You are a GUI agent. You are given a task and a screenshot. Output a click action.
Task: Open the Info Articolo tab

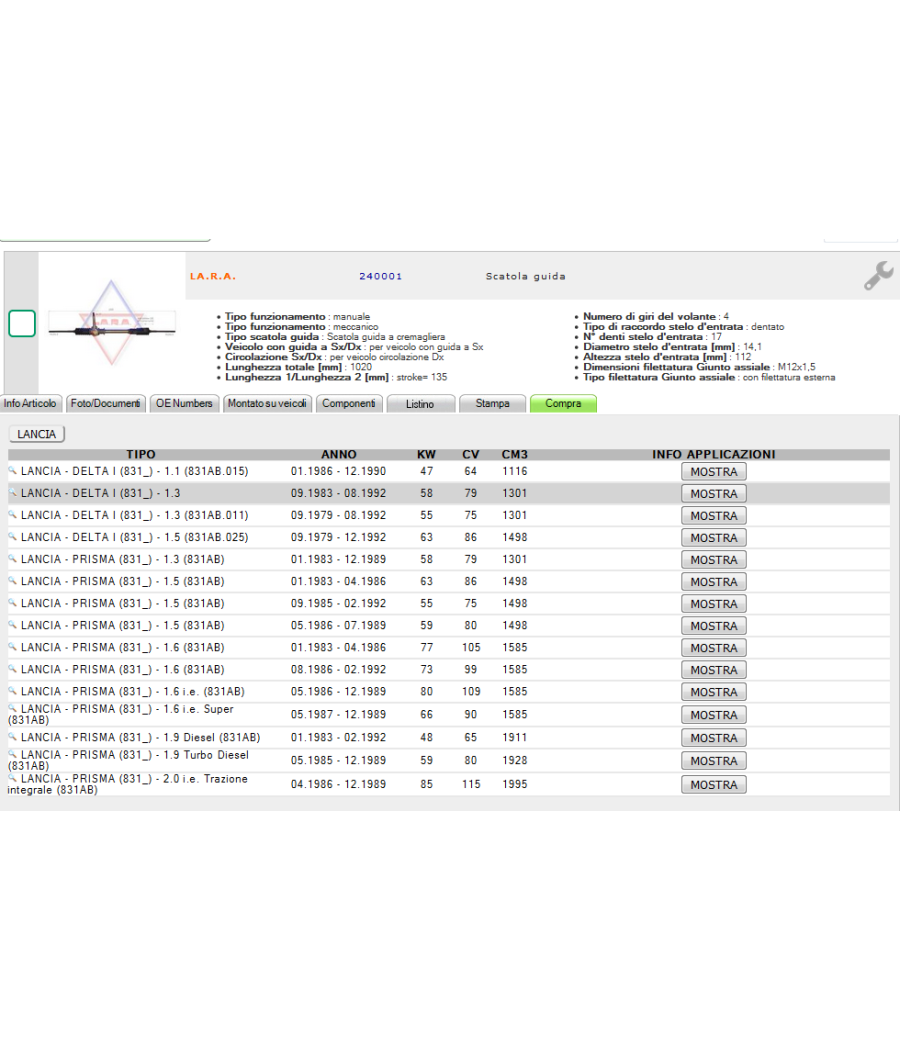(30, 404)
